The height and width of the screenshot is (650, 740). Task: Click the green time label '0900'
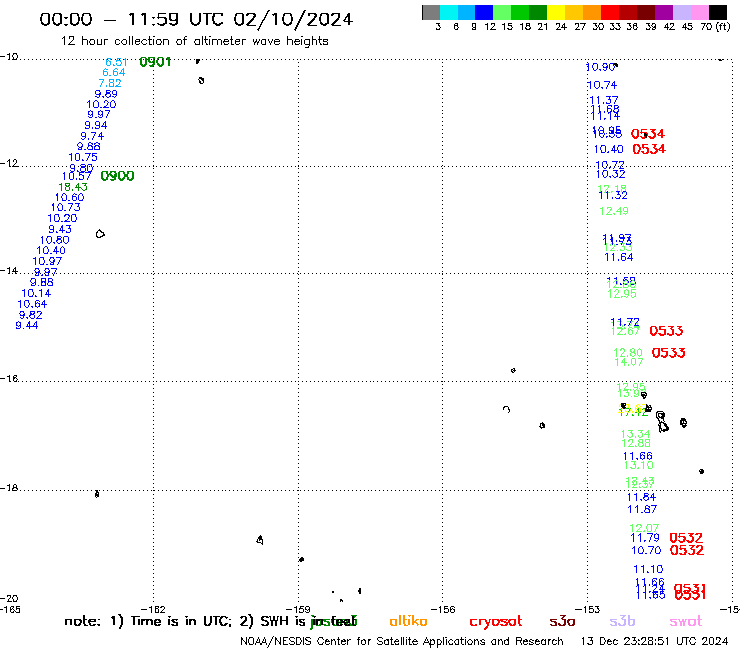pyautogui.click(x=118, y=176)
